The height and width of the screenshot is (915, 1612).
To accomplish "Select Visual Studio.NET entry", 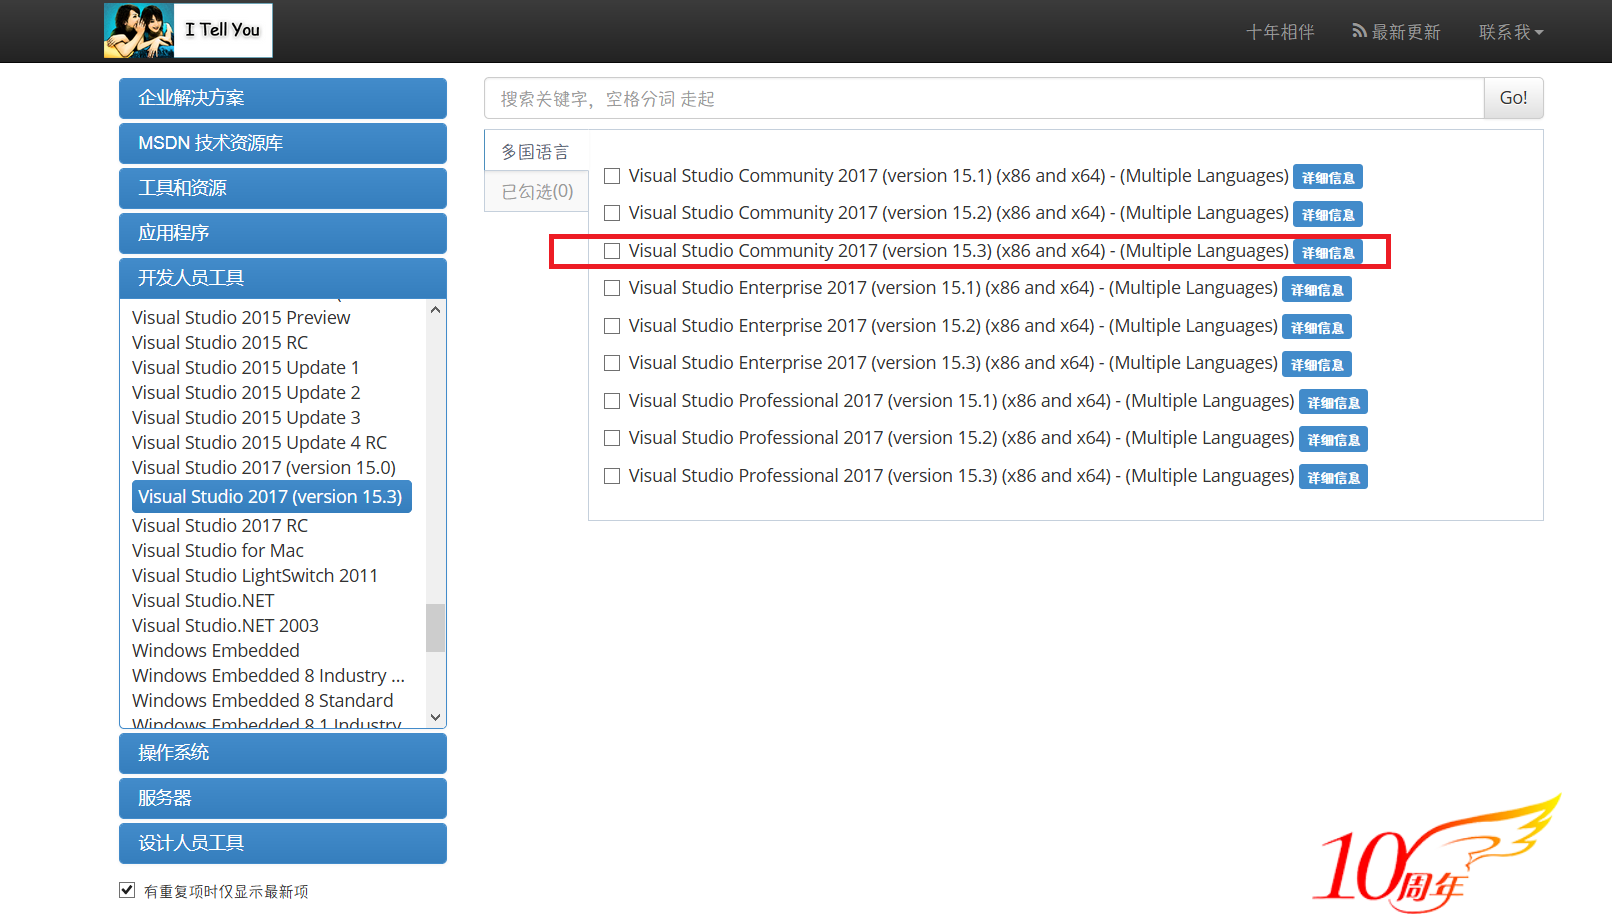I will point(203,600).
